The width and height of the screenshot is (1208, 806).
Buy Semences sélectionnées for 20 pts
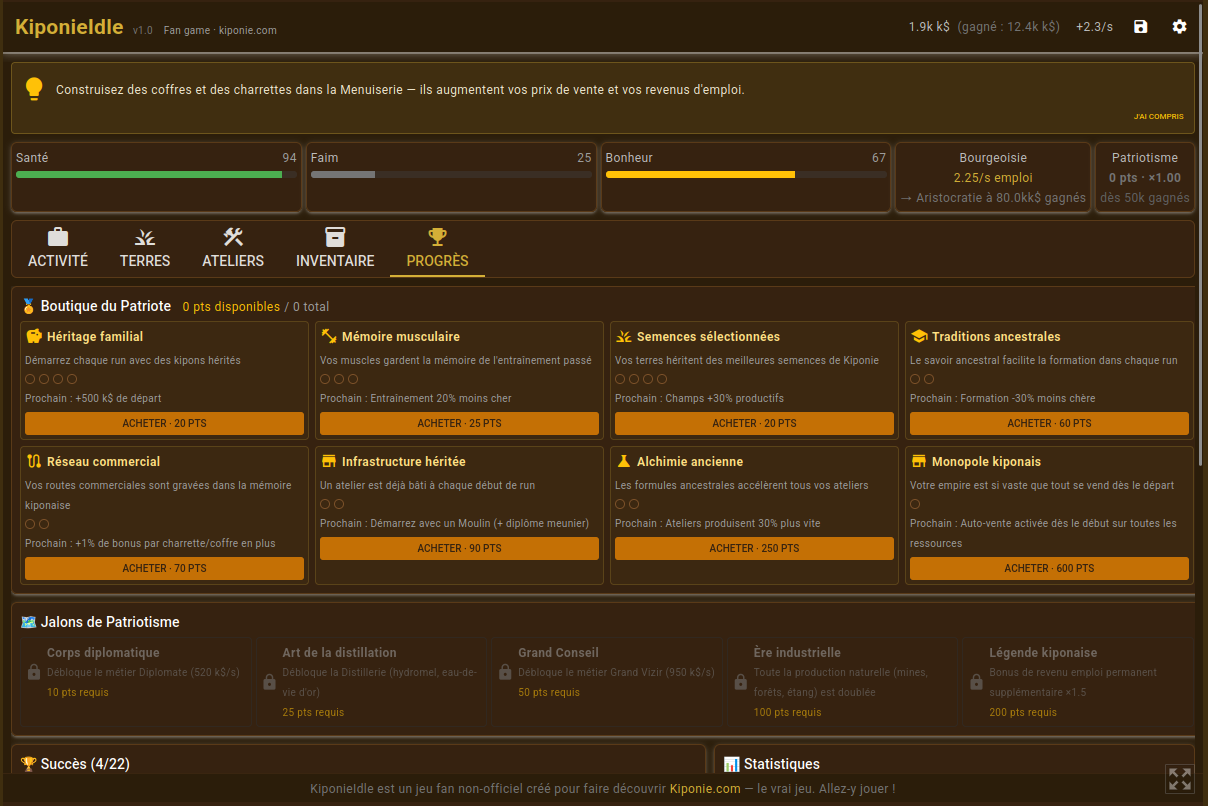754,423
